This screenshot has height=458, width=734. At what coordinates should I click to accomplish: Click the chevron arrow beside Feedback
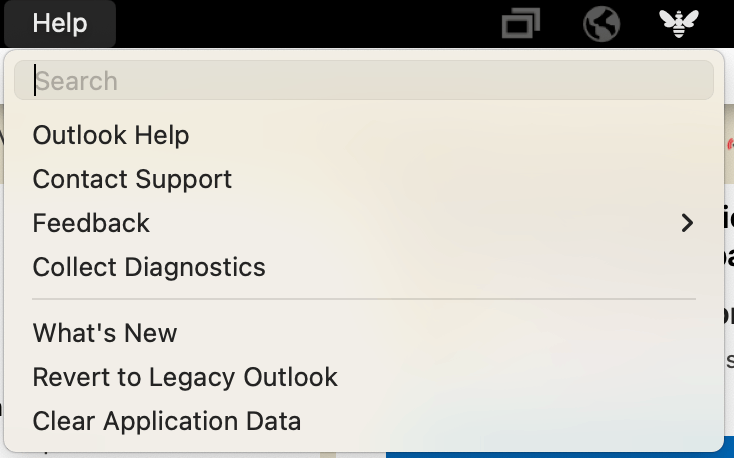(x=687, y=223)
